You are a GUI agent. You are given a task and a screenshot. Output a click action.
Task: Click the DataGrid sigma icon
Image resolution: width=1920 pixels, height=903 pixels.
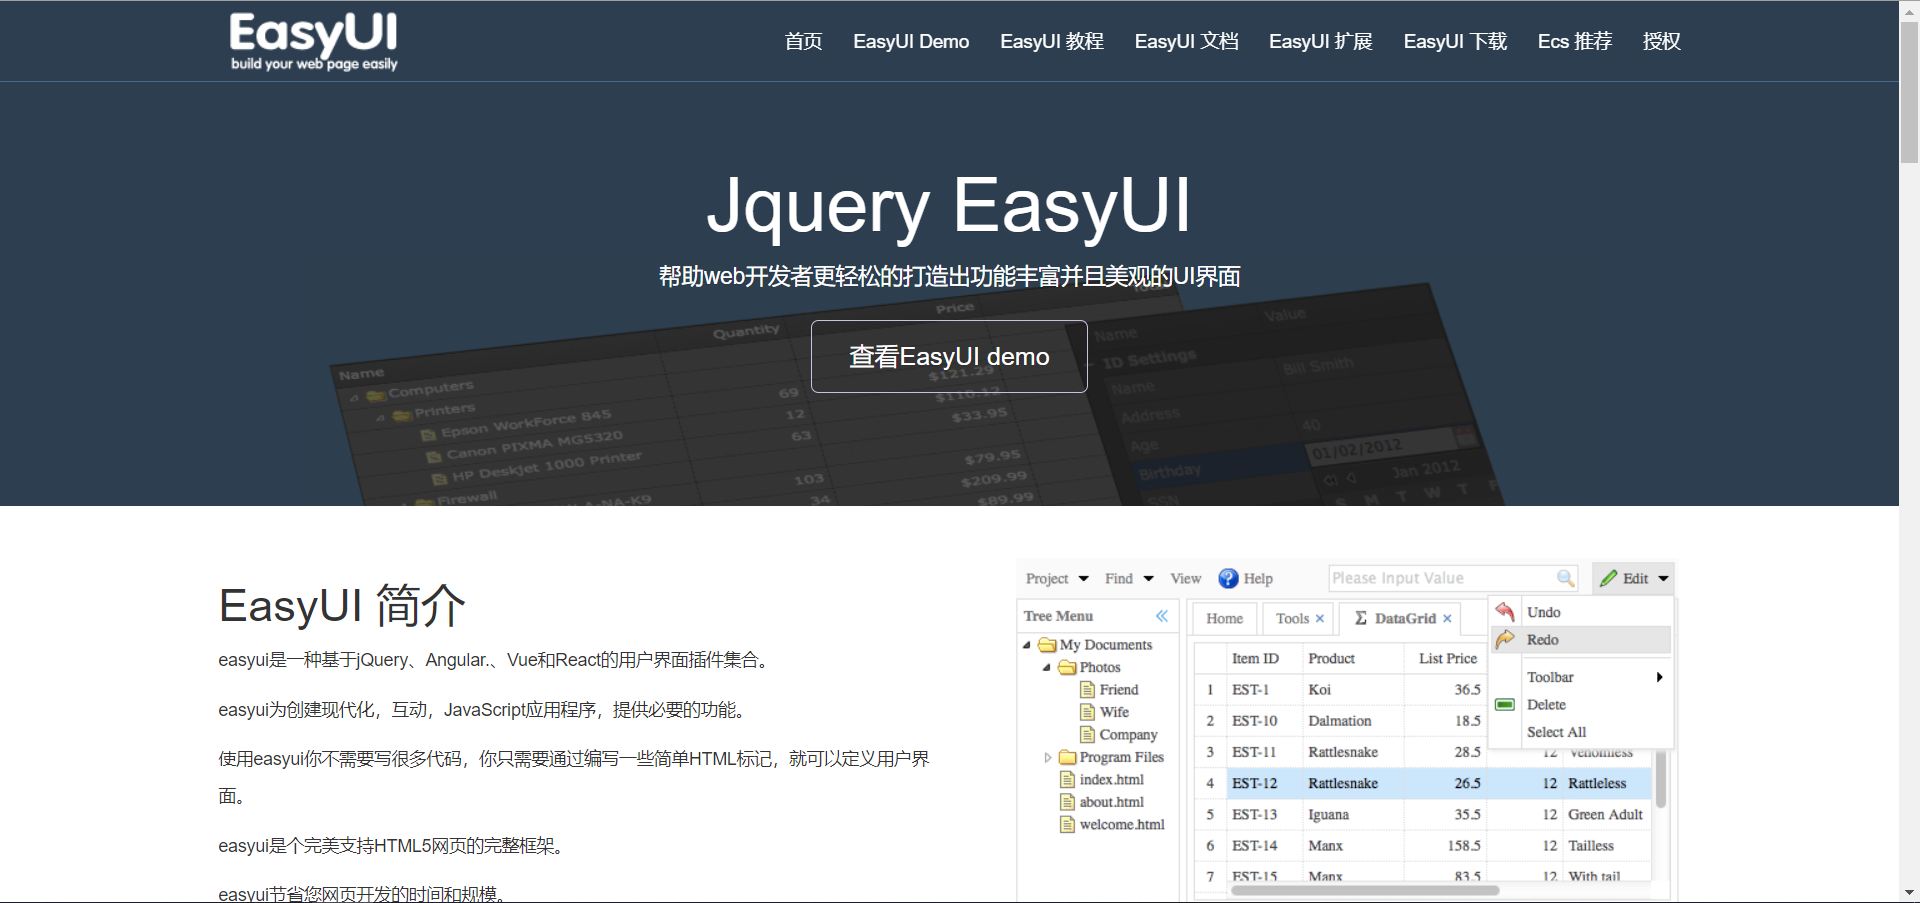[x=1361, y=618]
